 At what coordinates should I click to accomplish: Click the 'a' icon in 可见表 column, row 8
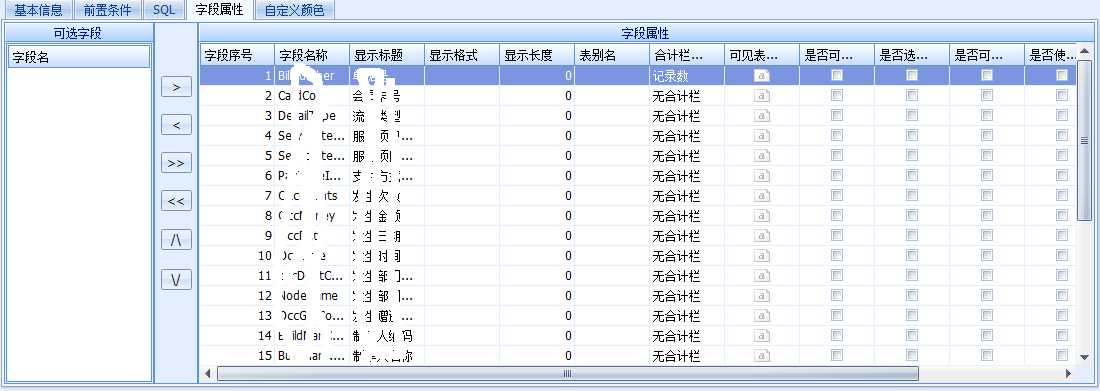point(762,216)
